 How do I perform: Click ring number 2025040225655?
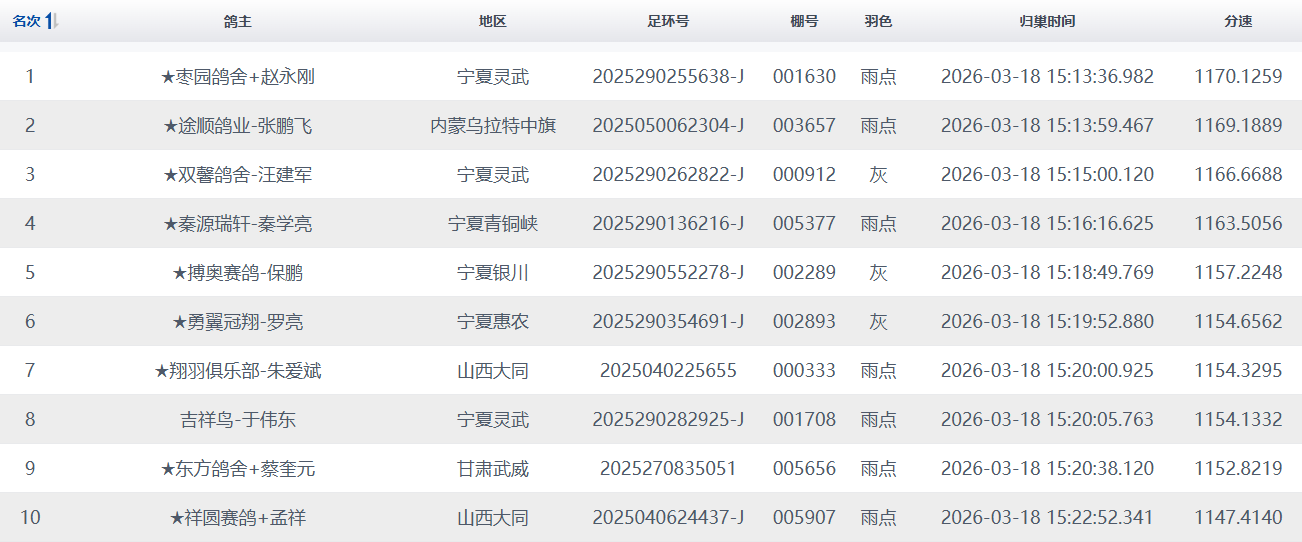pyautogui.click(x=668, y=371)
